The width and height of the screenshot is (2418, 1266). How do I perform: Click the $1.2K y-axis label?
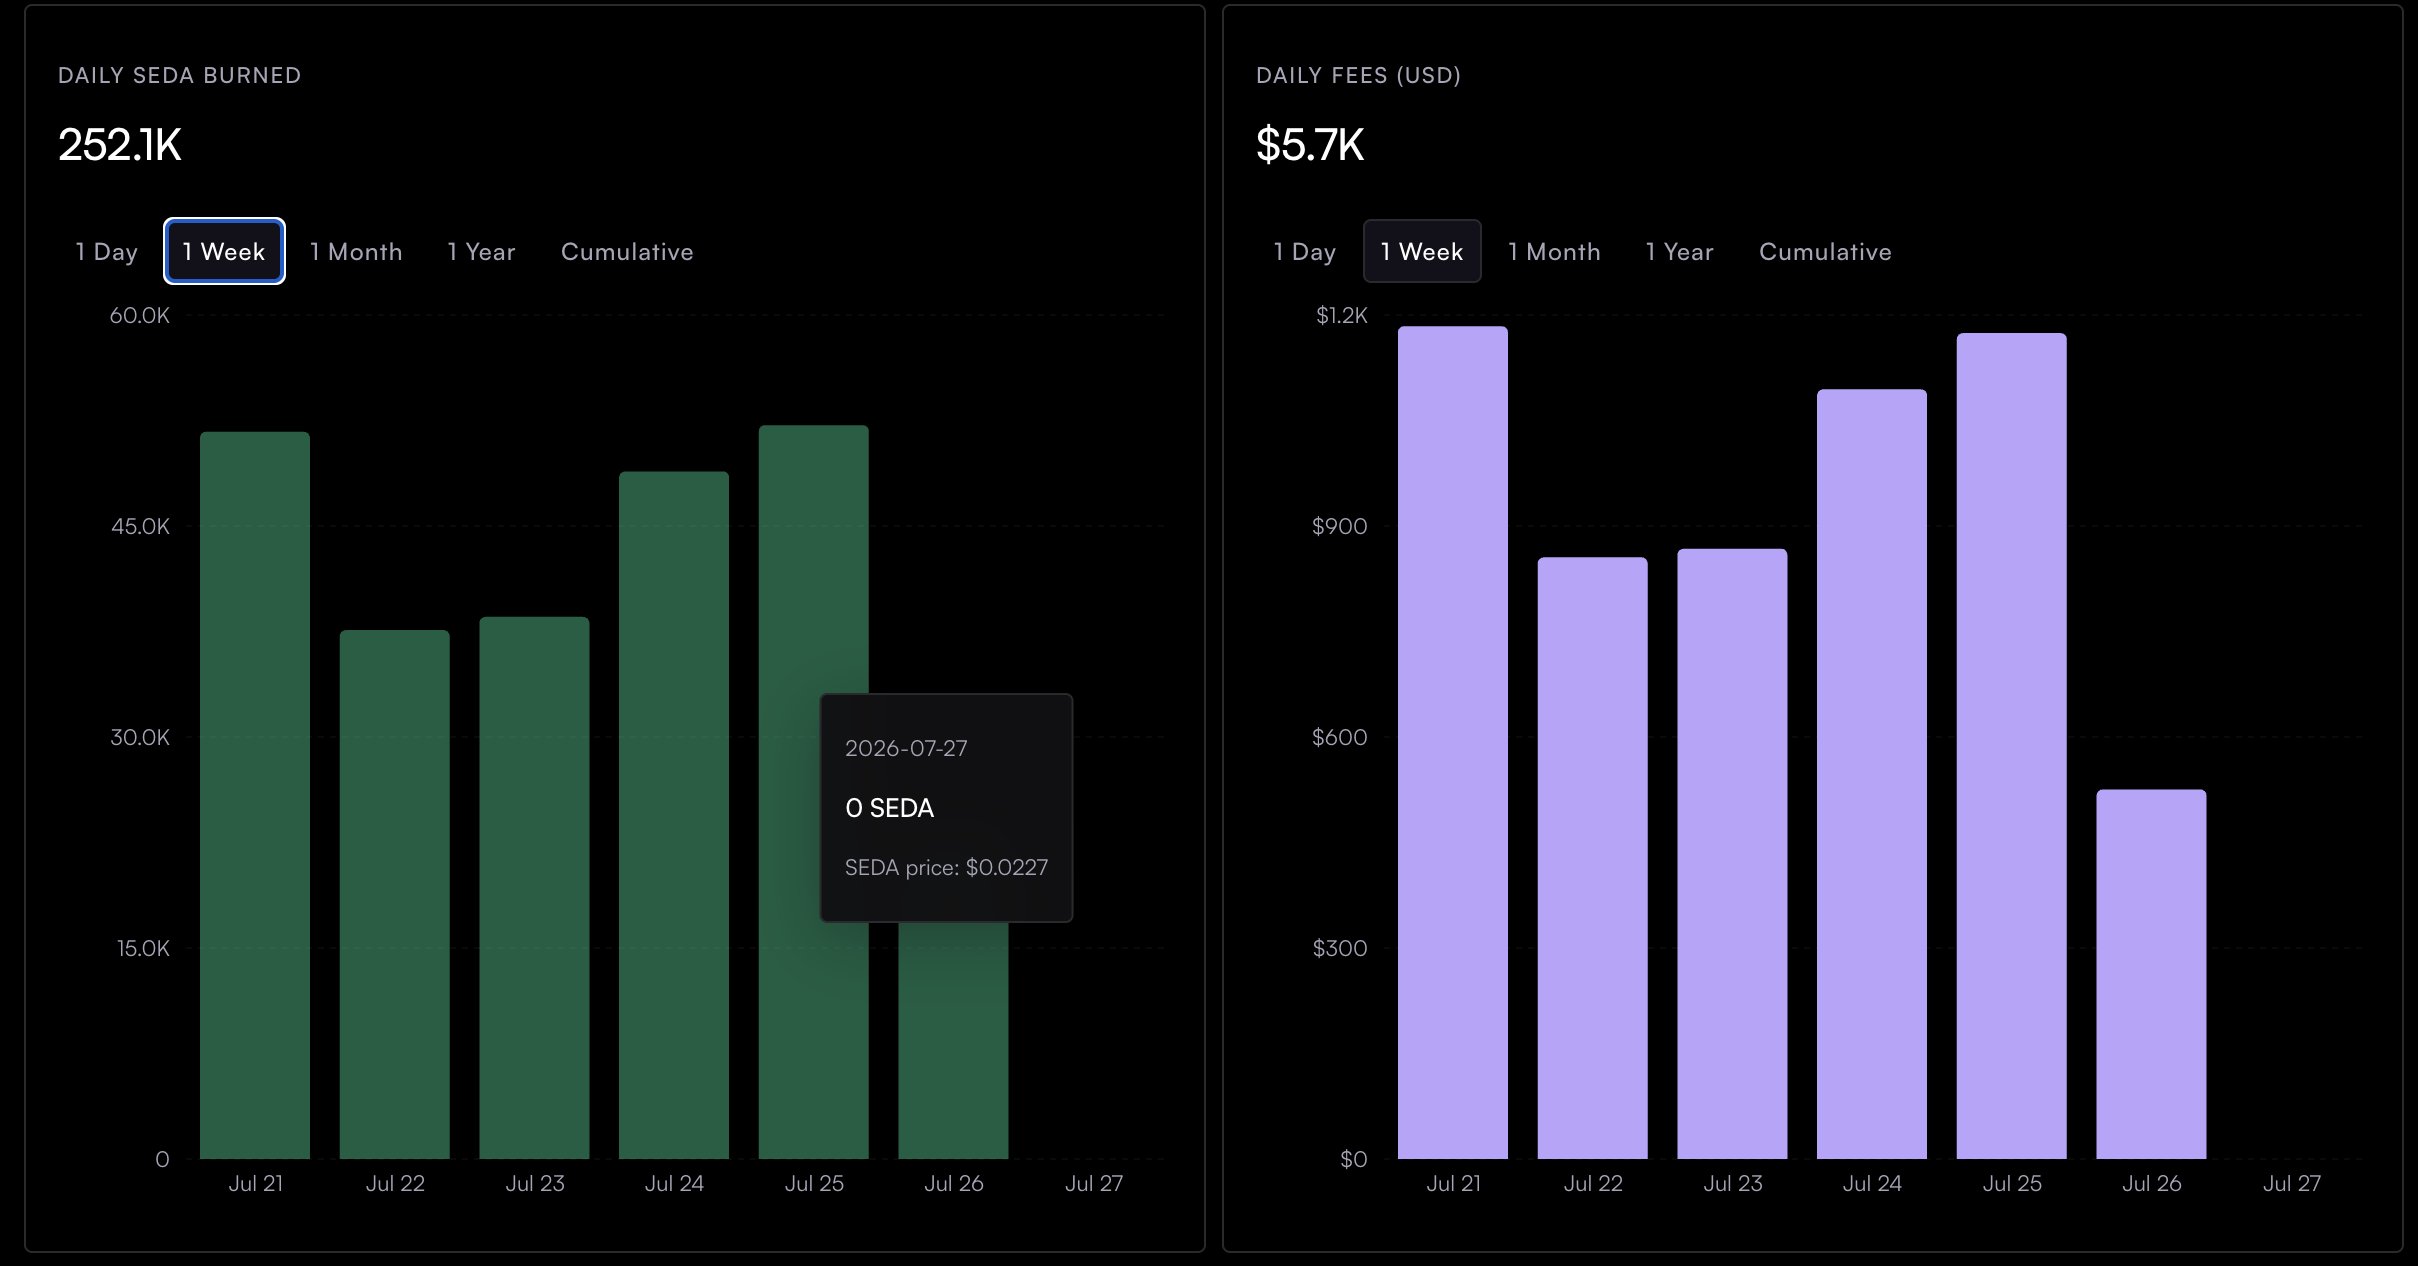1342,315
